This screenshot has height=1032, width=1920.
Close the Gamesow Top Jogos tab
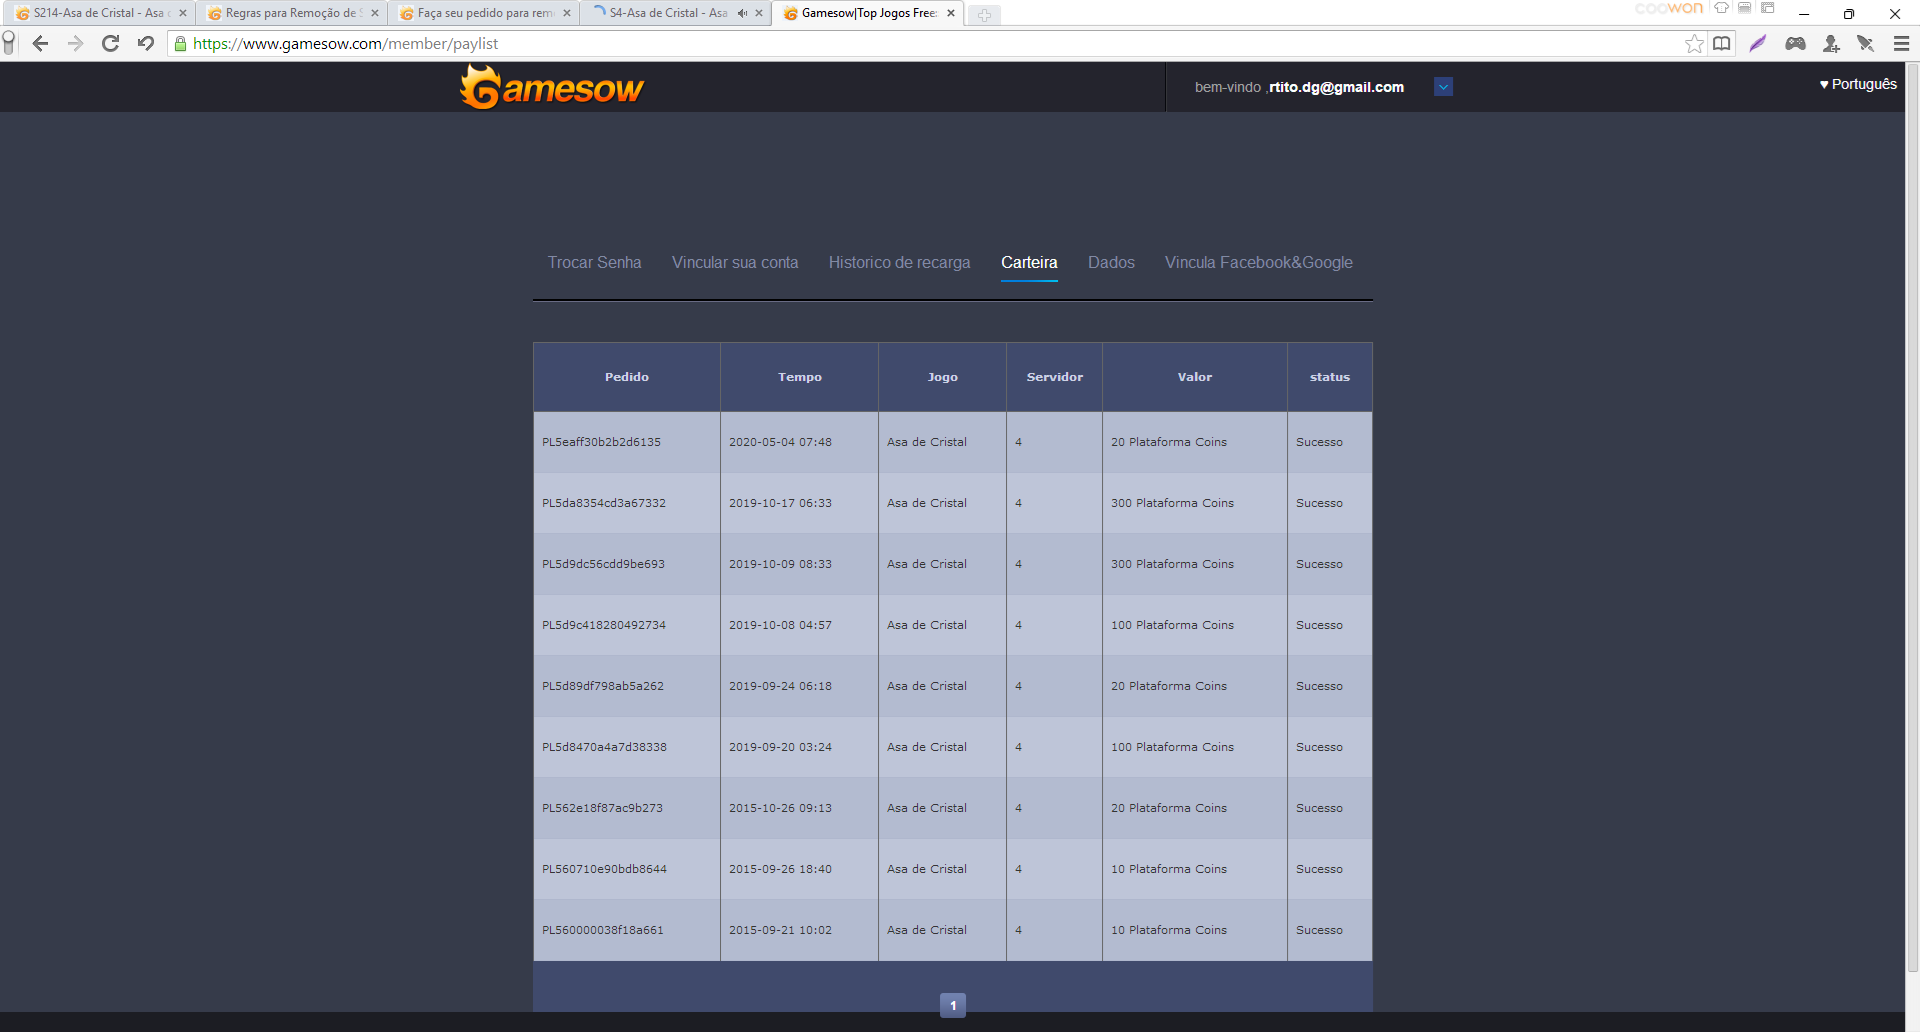[x=951, y=13]
